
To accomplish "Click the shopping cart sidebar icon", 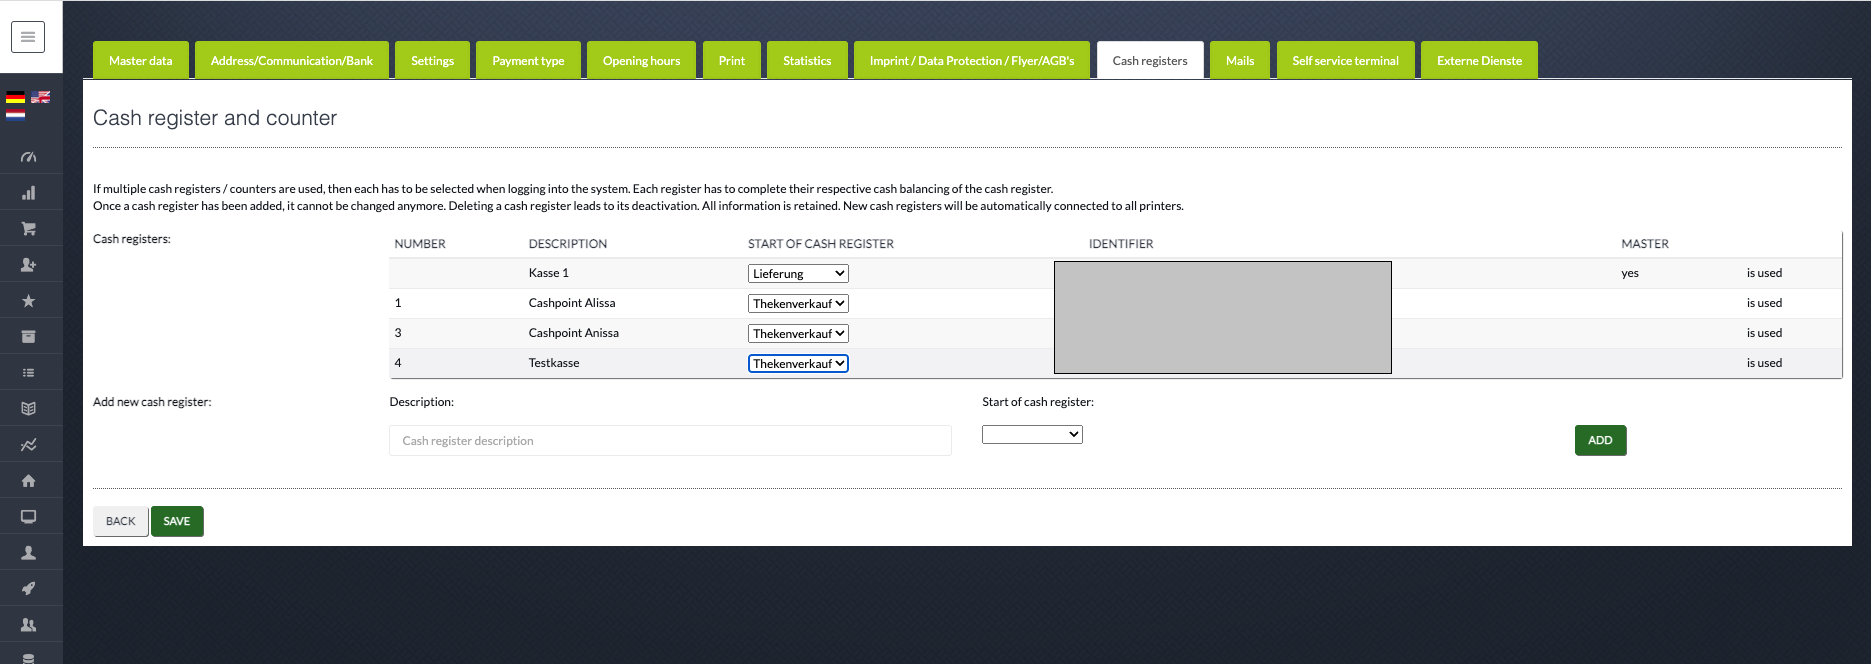I will pos(28,229).
